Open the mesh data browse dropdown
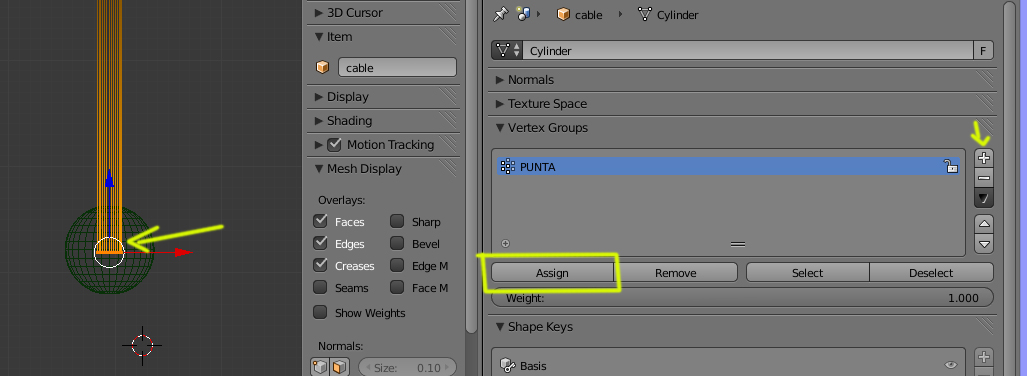1027x376 pixels. tap(508, 50)
